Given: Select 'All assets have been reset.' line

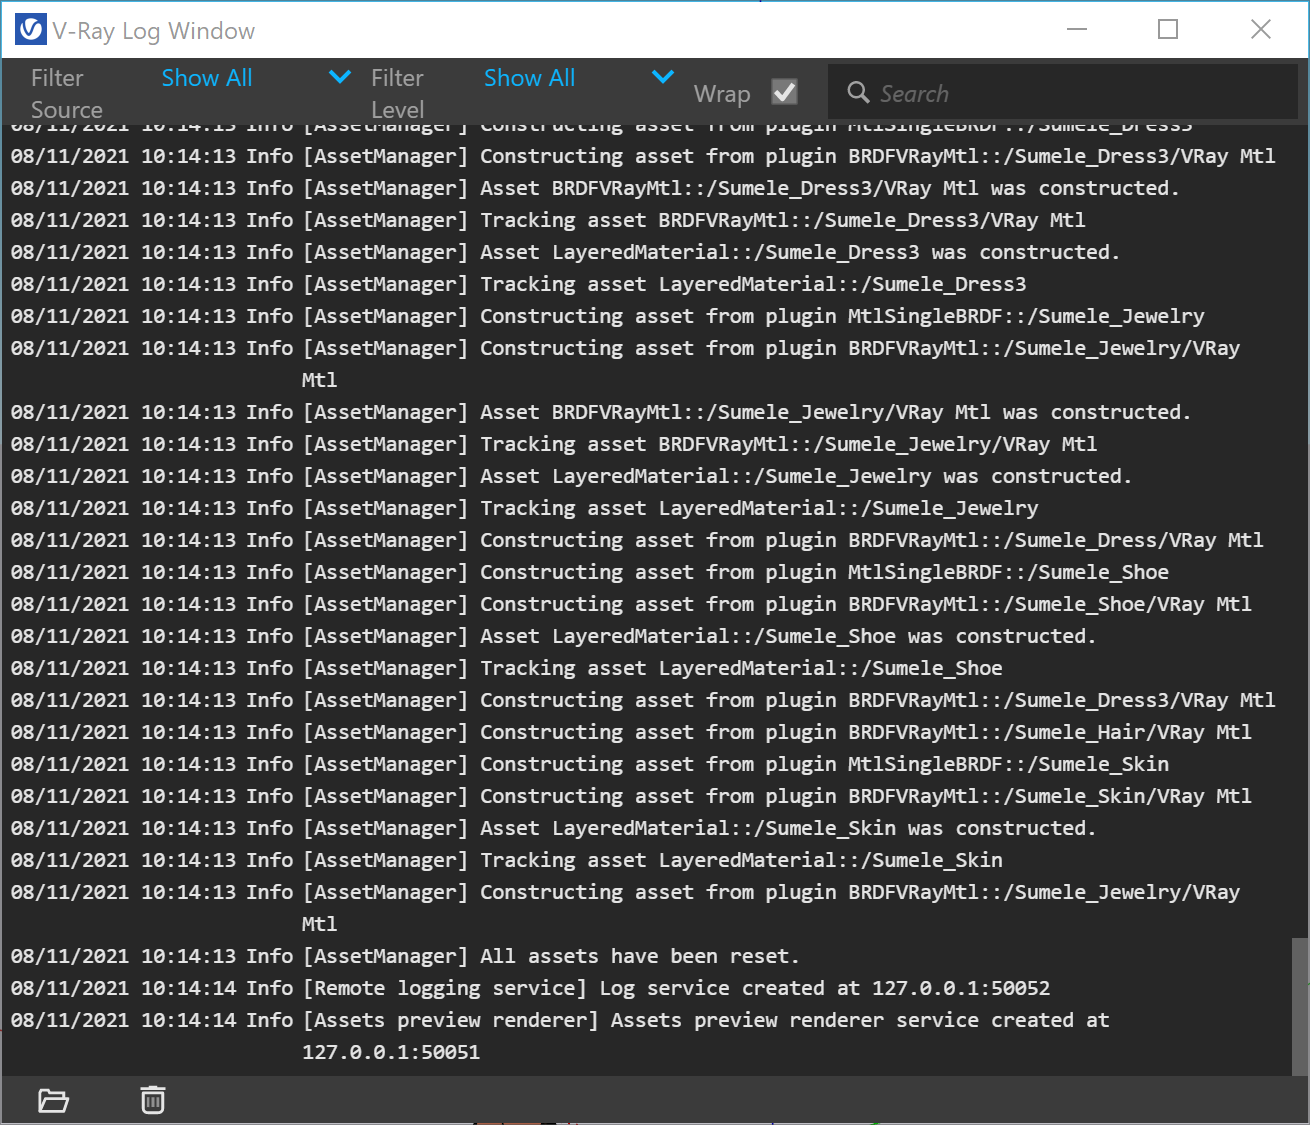Looking at the screenshot, I should [405, 956].
